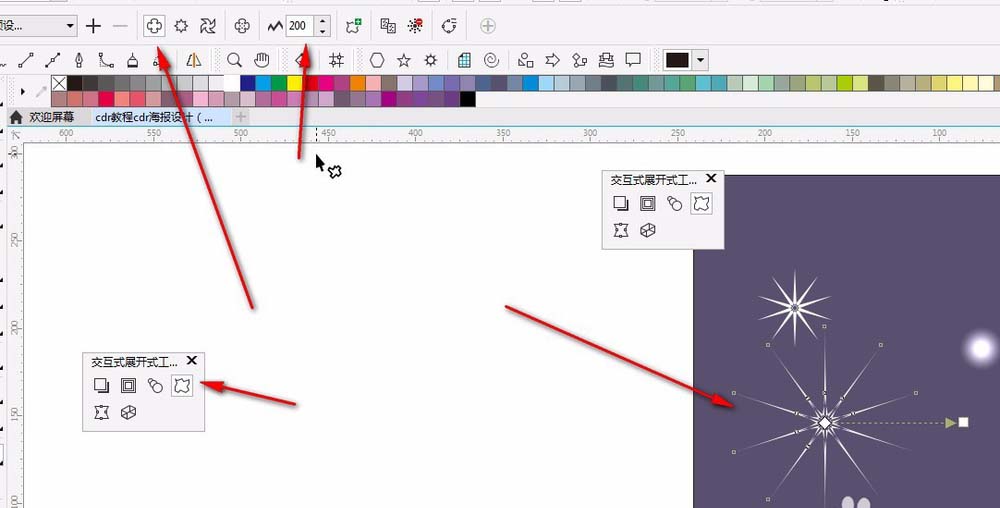The image size is (1000, 508).
Task: Select distort tool in white-page flyout
Action: [x=182, y=385]
